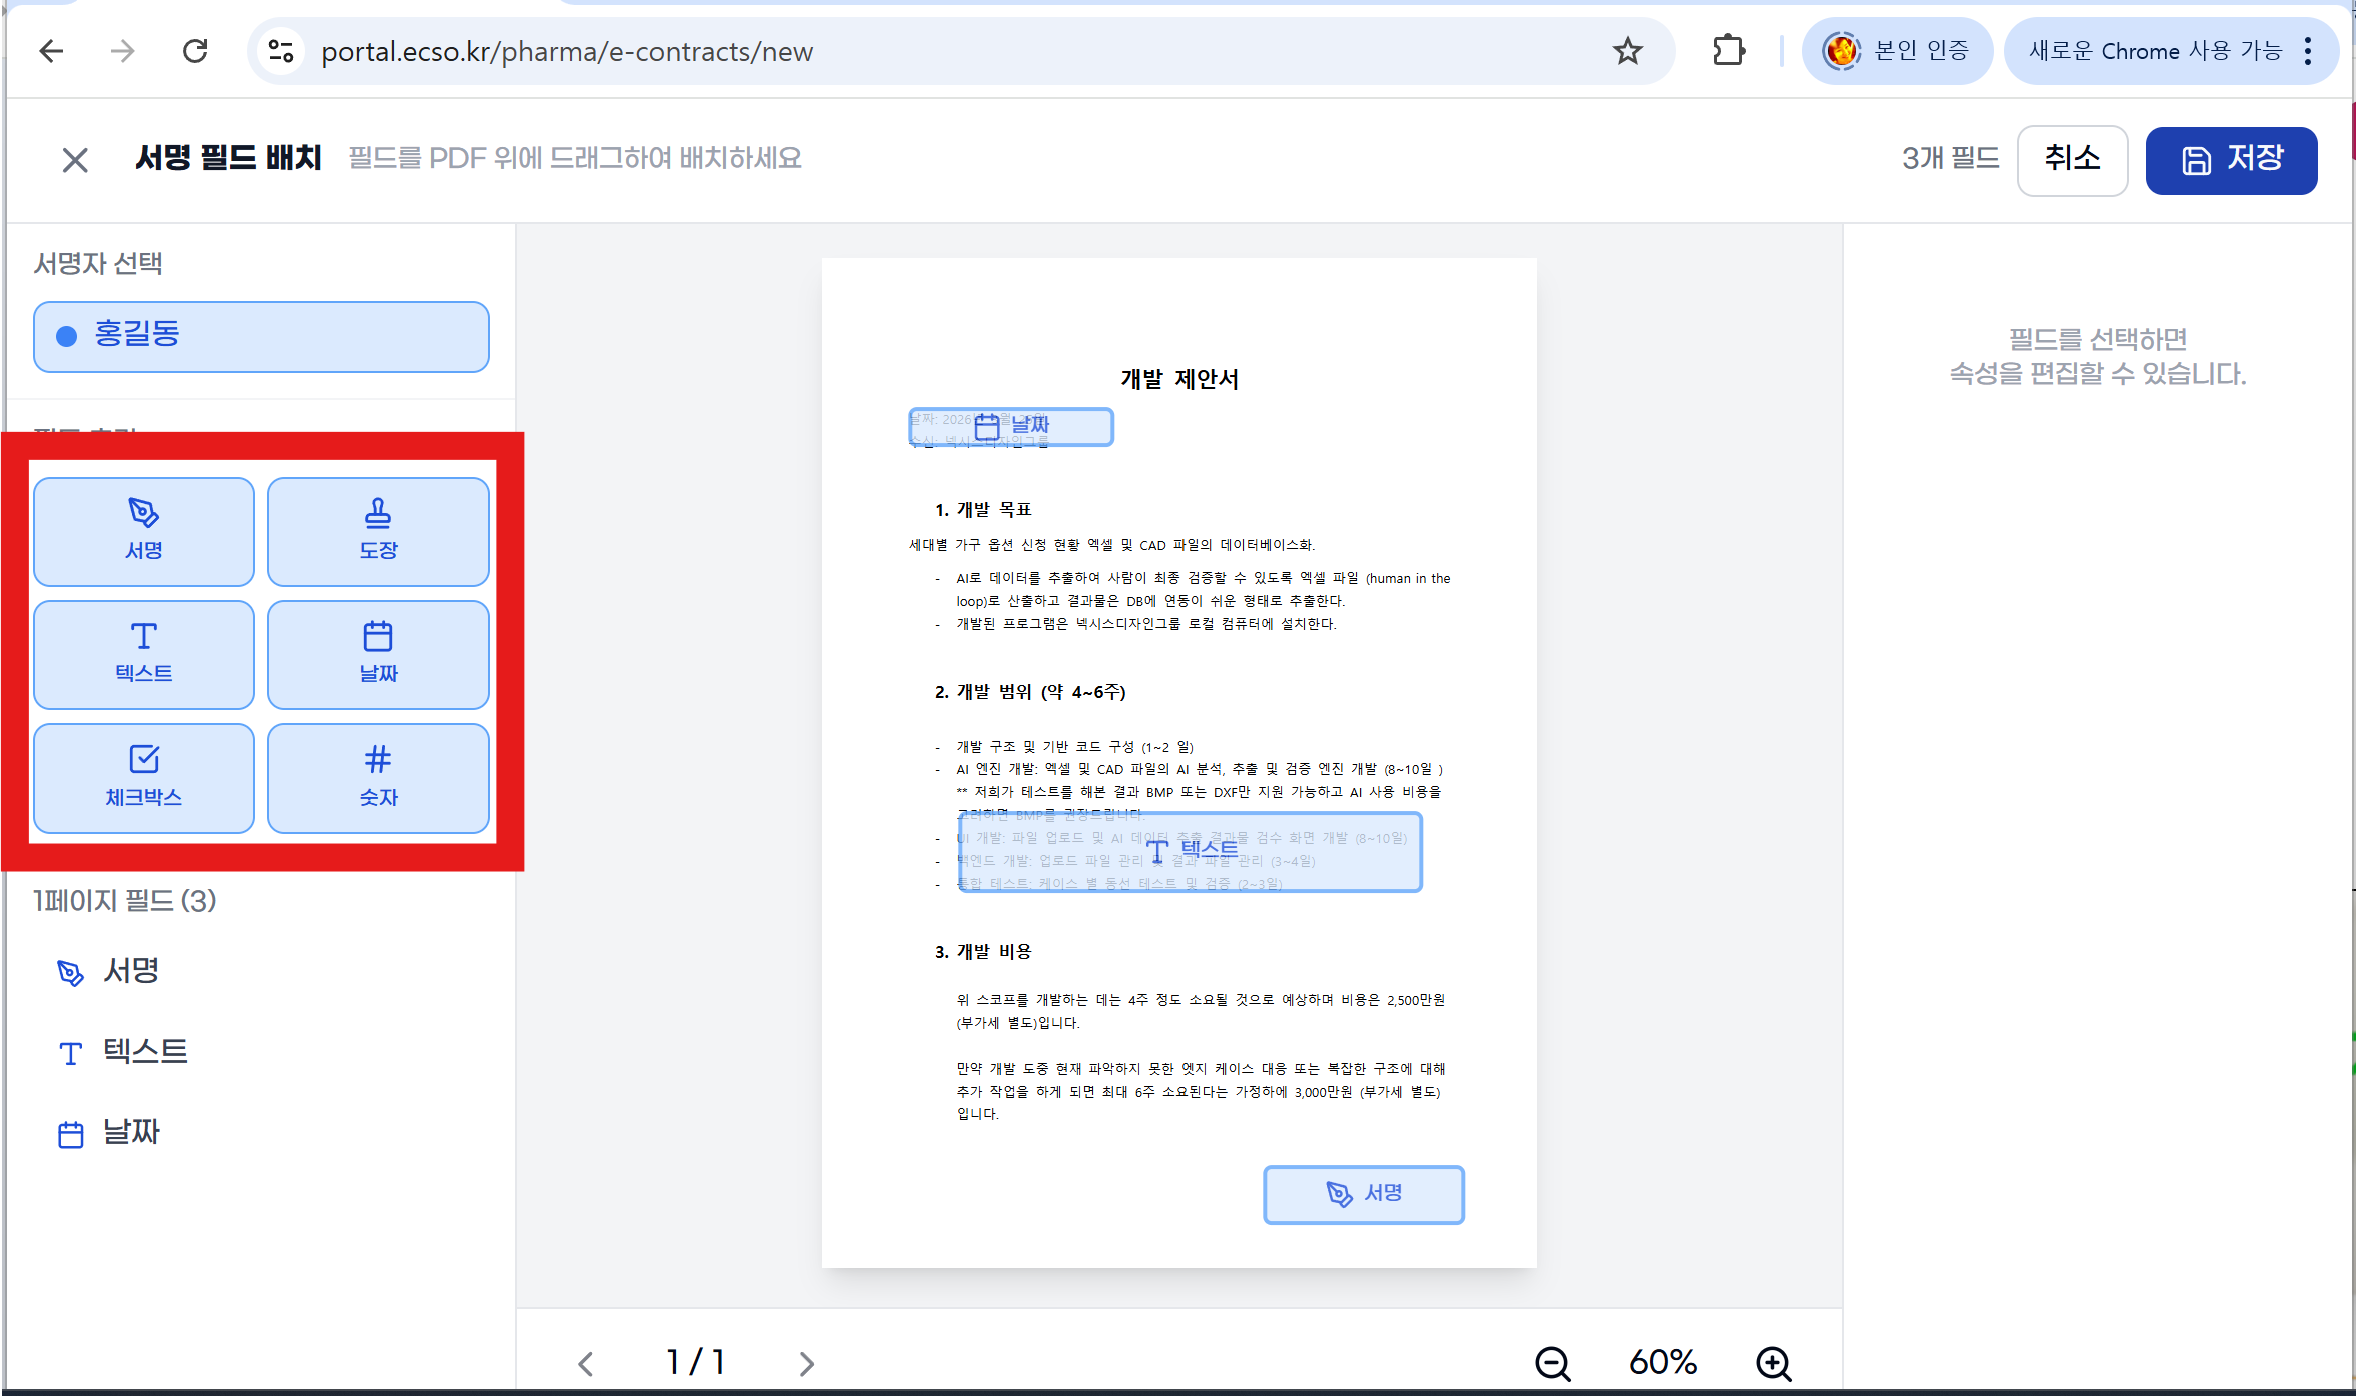Select the 서명 signature field tool
Viewport: 2356px width, 1396px height.
pos(143,531)
